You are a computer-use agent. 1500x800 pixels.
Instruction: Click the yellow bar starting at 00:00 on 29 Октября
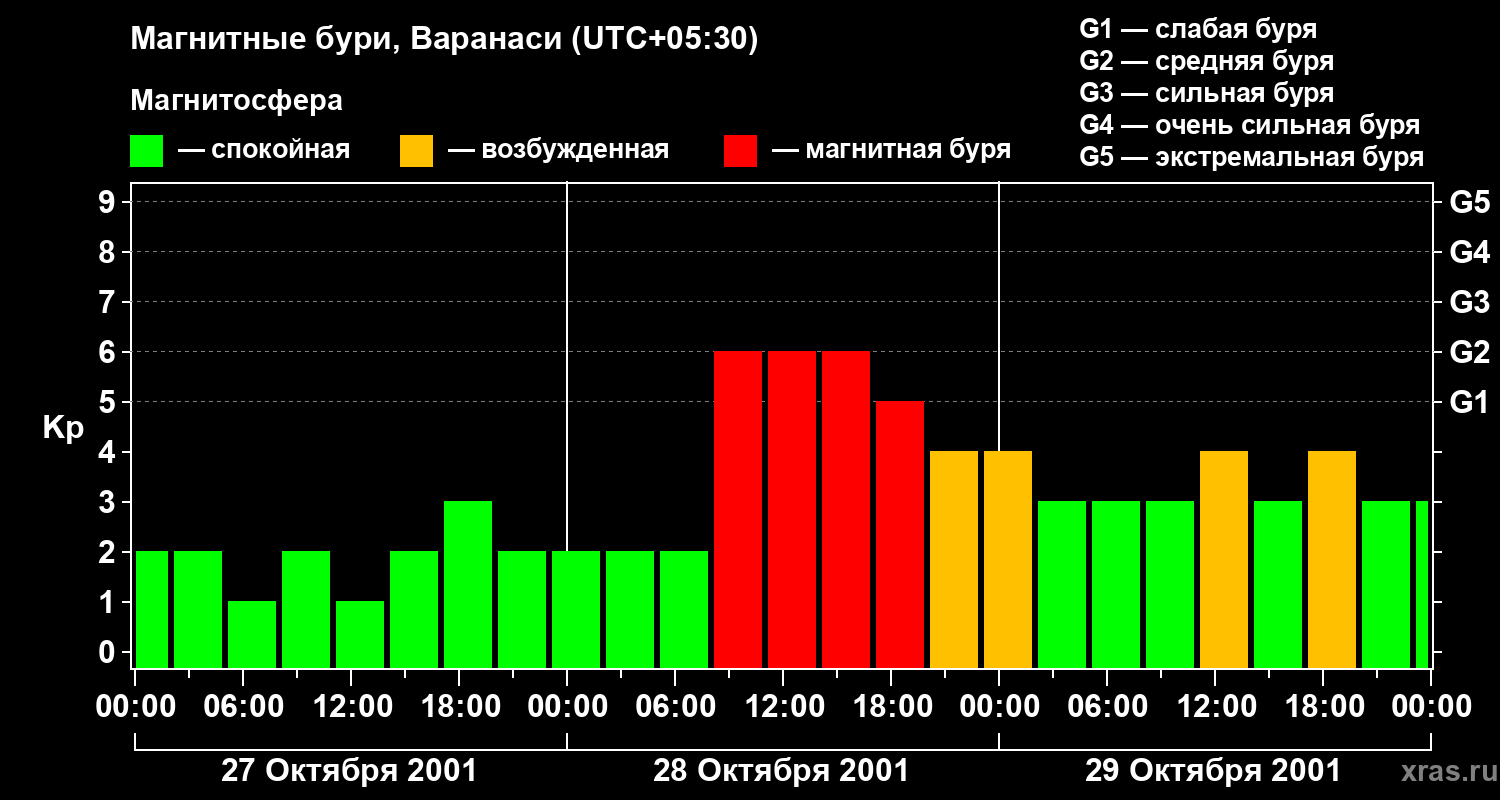pyautogui.click(x=1008, y=559)
